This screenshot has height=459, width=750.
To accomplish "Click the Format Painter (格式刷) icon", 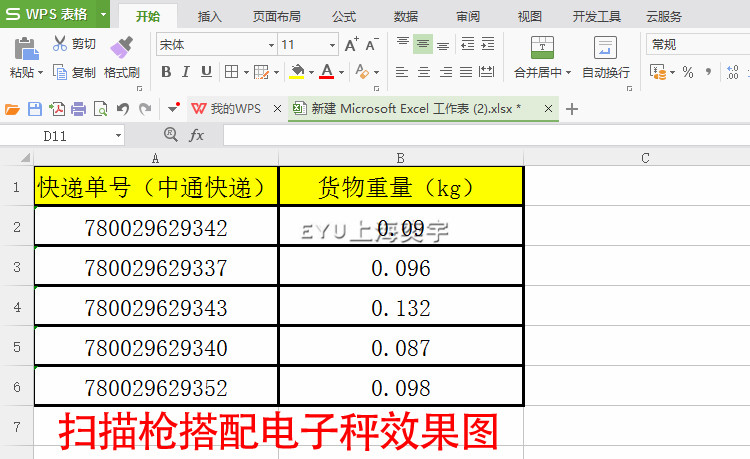I will (x=122, y=49).
